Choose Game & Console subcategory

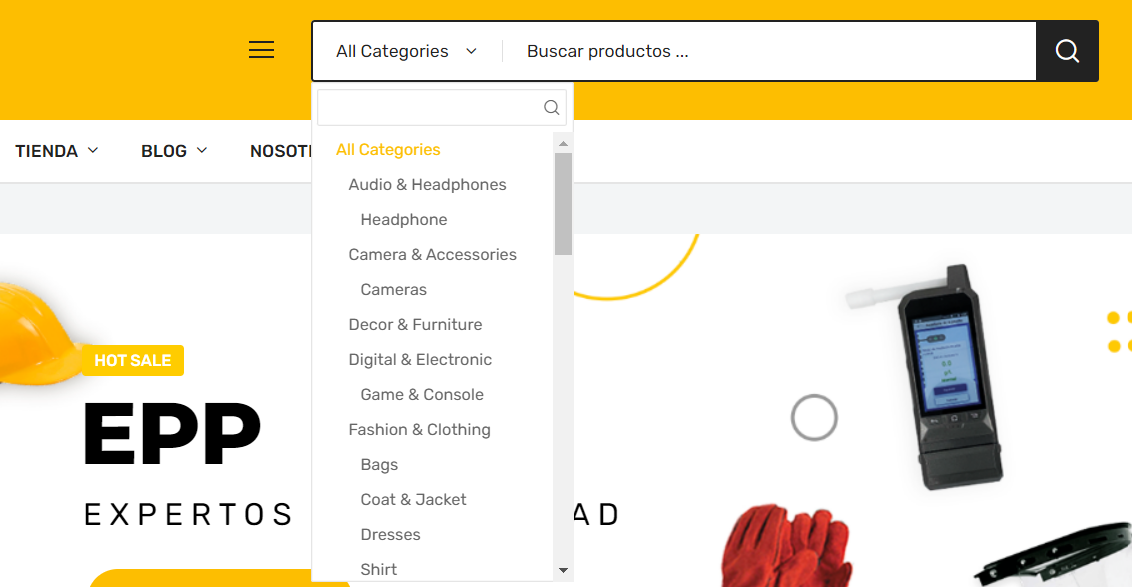[422, 395]
